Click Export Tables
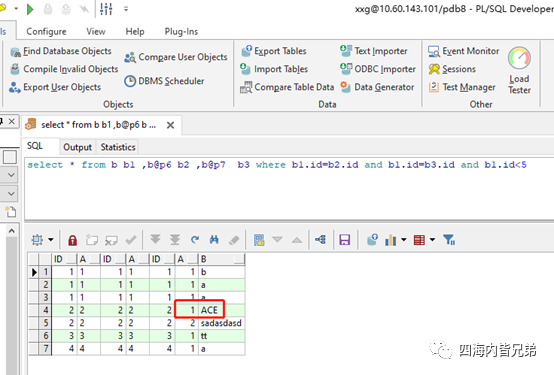Viewport: 554px width, 375px height. 274,51
